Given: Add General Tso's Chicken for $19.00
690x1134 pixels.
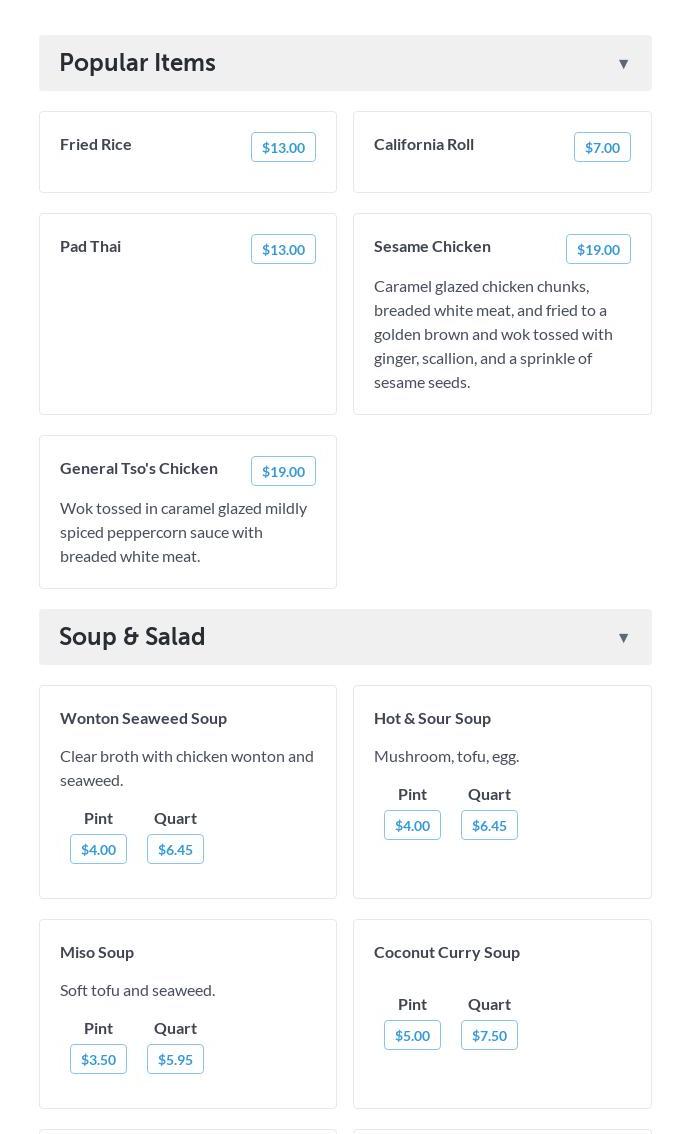Looking at the screenshot, I should tap(283, 472).
